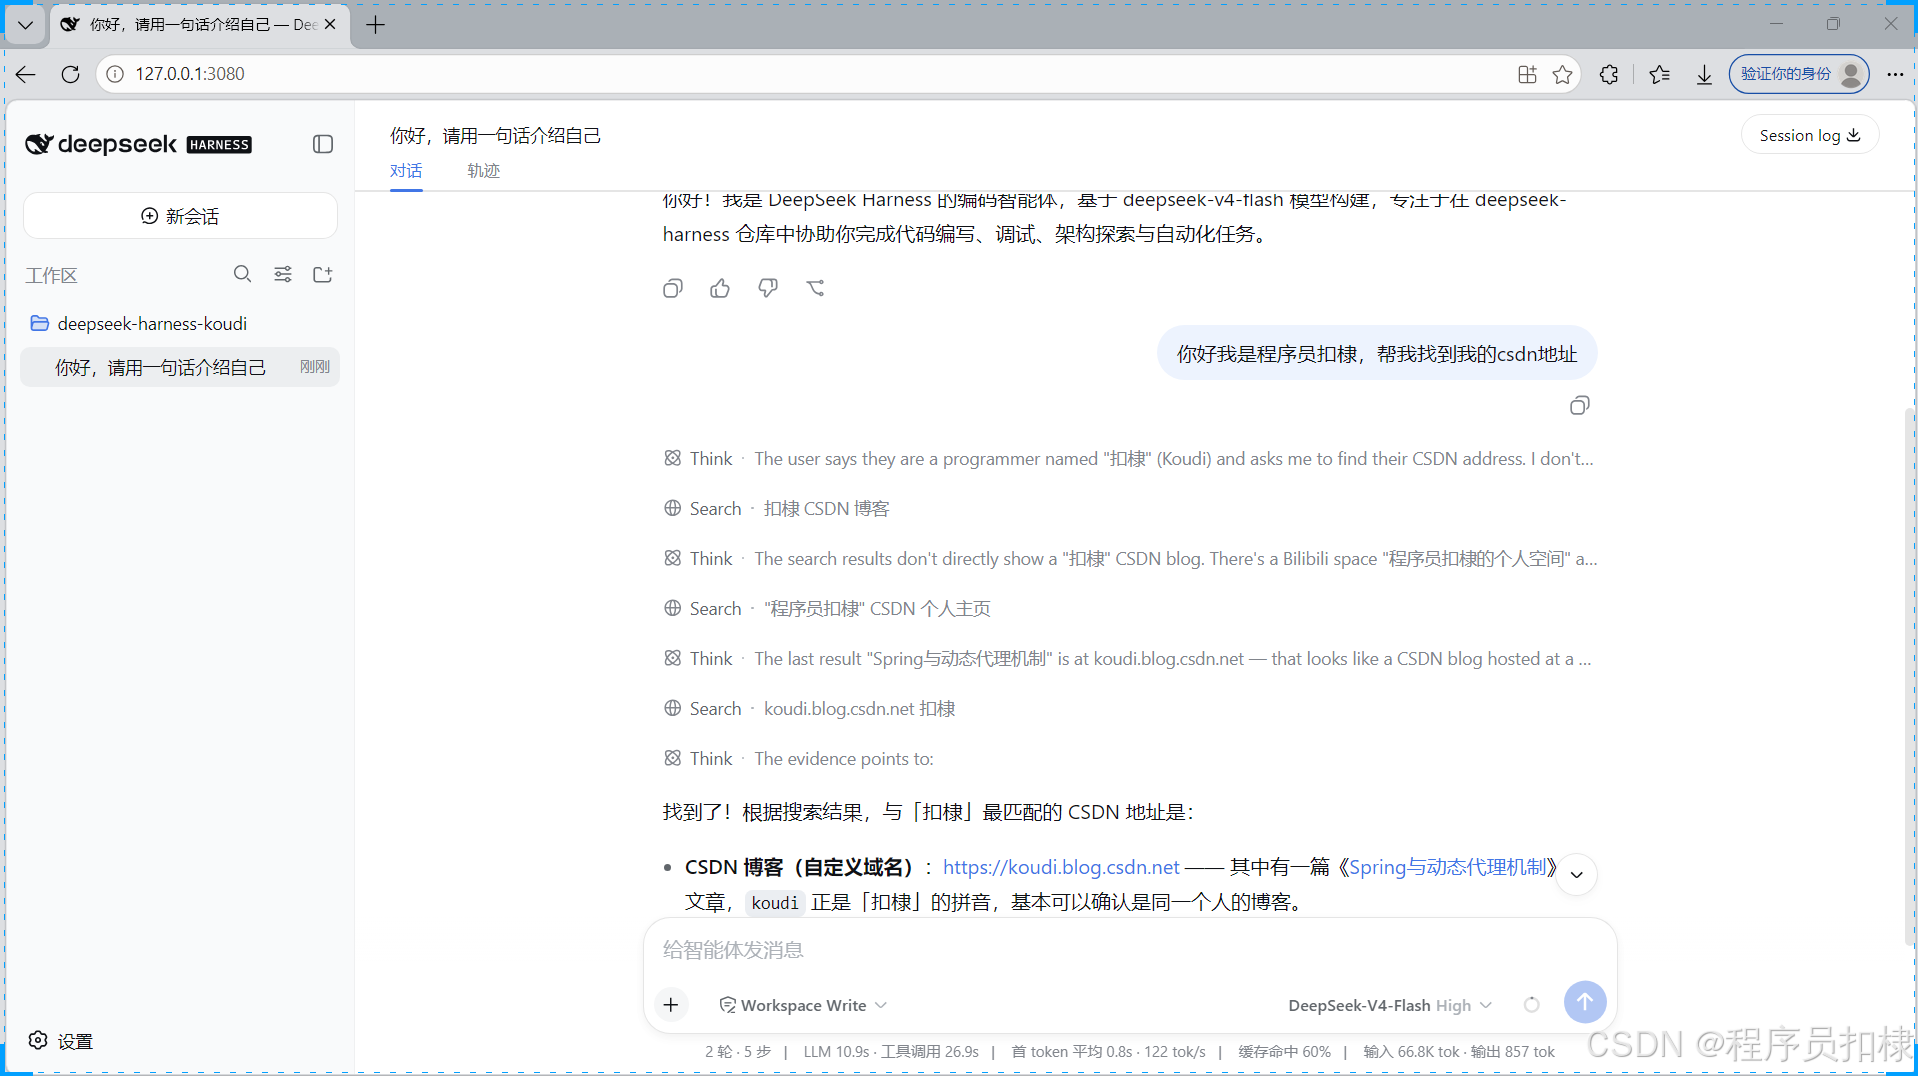Bookmark this page with the star
This screenshot has height=1076, width=1918.
pyautogui.click(x=1562, y=74)
